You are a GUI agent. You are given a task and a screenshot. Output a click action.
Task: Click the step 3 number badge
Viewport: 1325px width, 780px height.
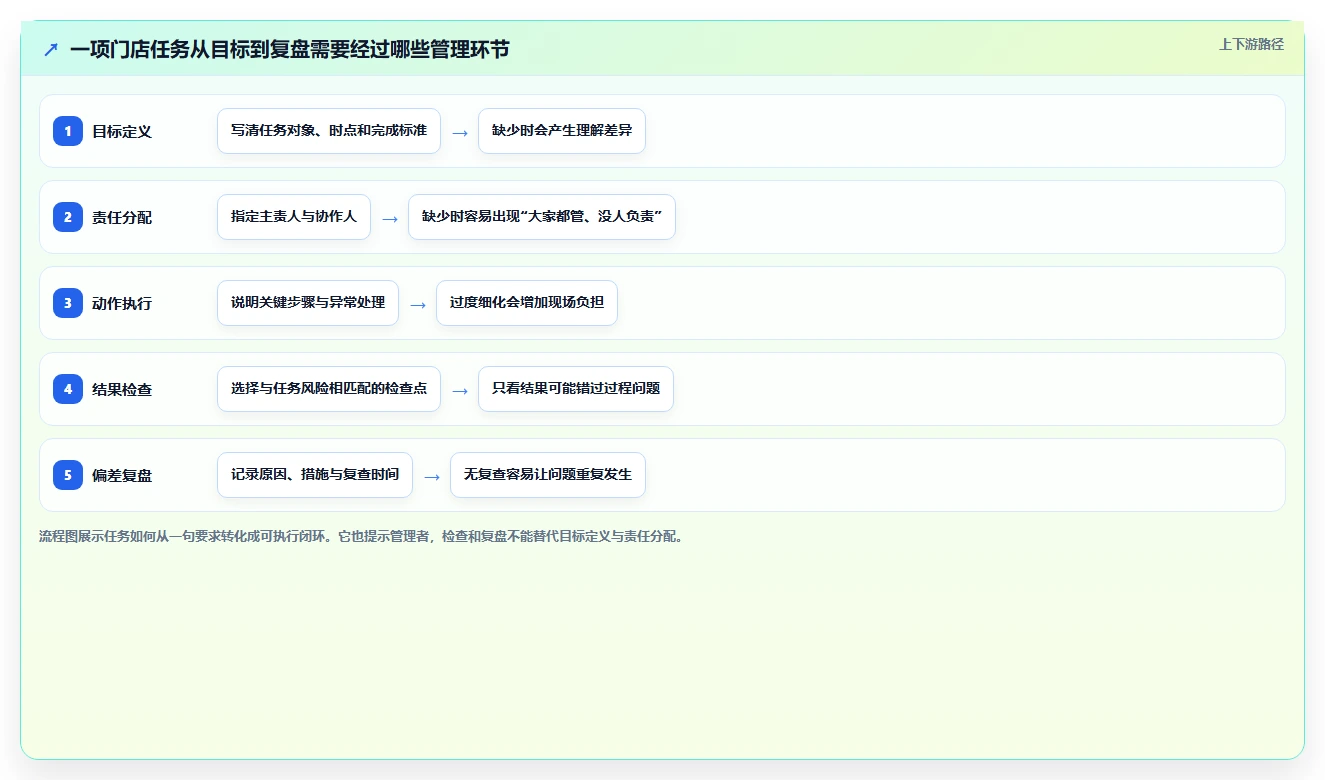pos(68,303)
